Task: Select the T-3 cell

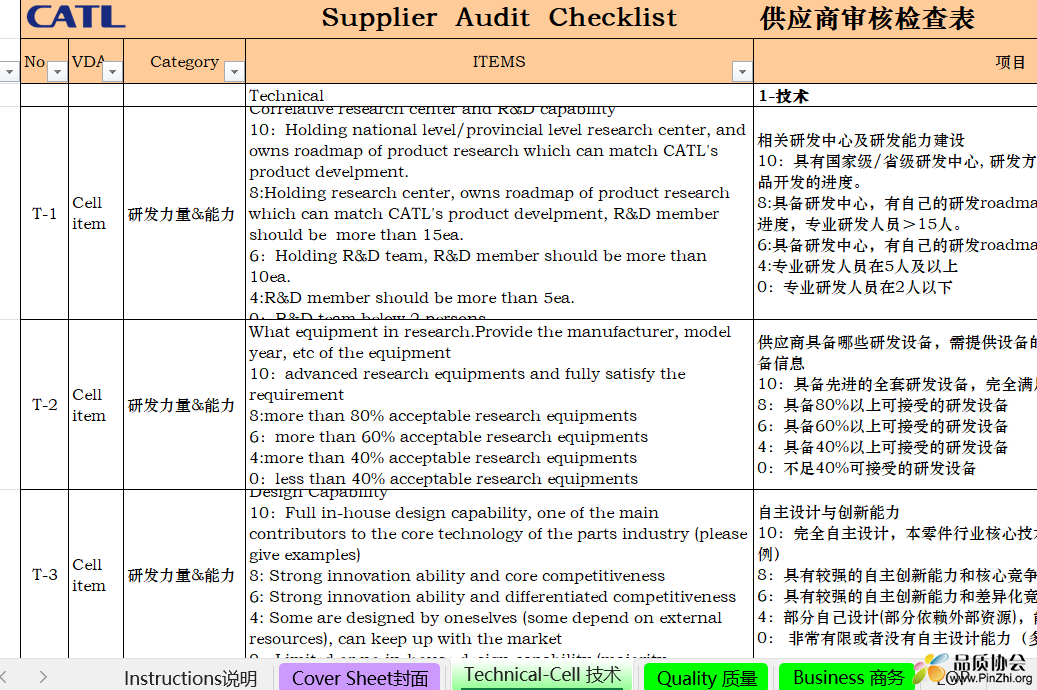Action: (44, 574)
